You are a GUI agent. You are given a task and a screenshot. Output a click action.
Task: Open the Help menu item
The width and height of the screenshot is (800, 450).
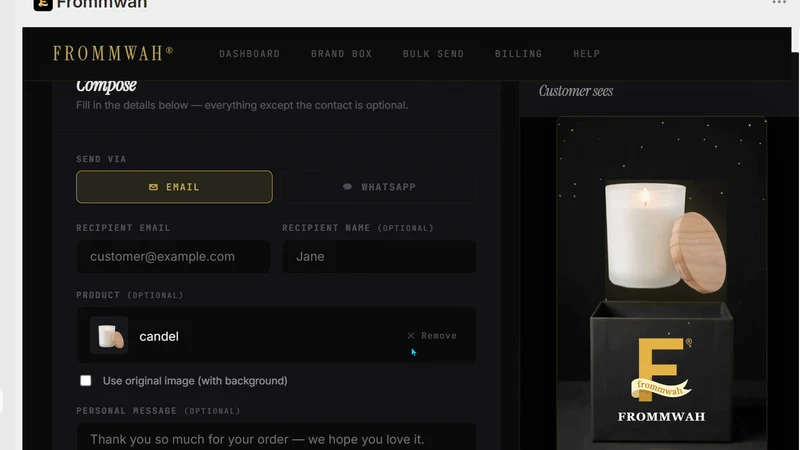[586, 54]
